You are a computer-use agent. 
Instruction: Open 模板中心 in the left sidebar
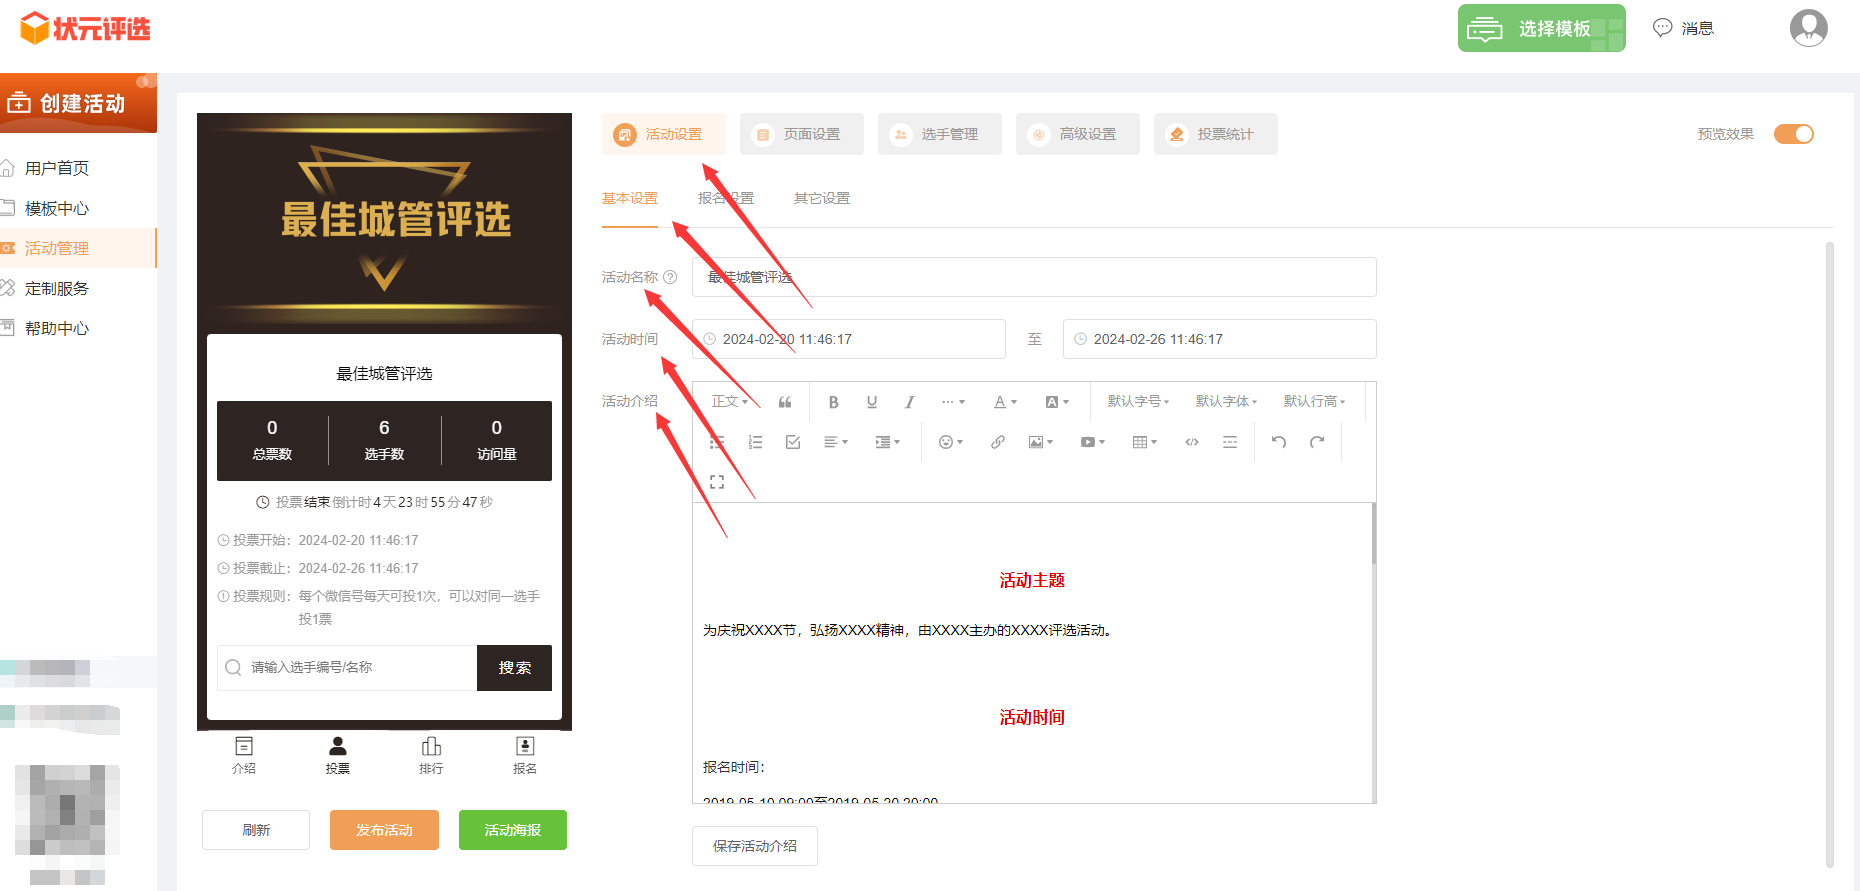point(57,208)
